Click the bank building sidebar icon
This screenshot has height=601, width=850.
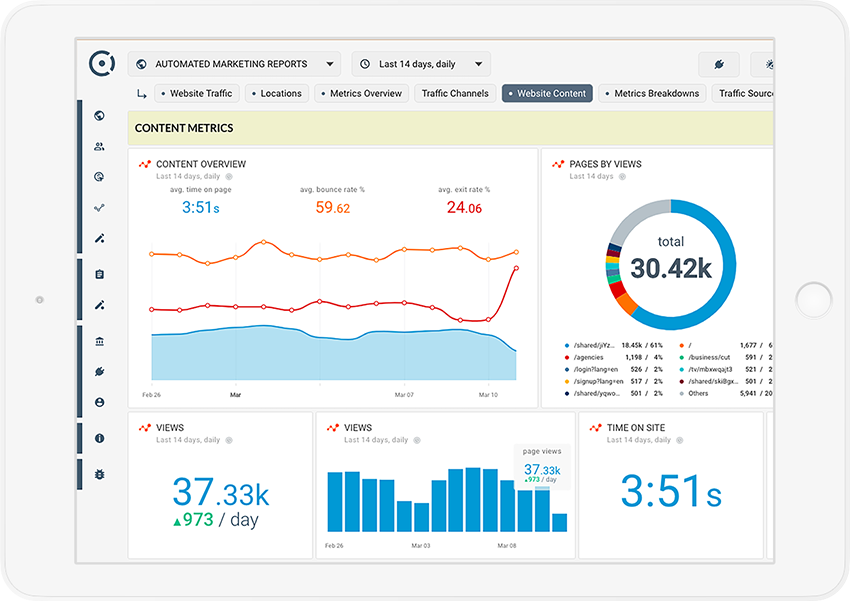tap(99, 341)
